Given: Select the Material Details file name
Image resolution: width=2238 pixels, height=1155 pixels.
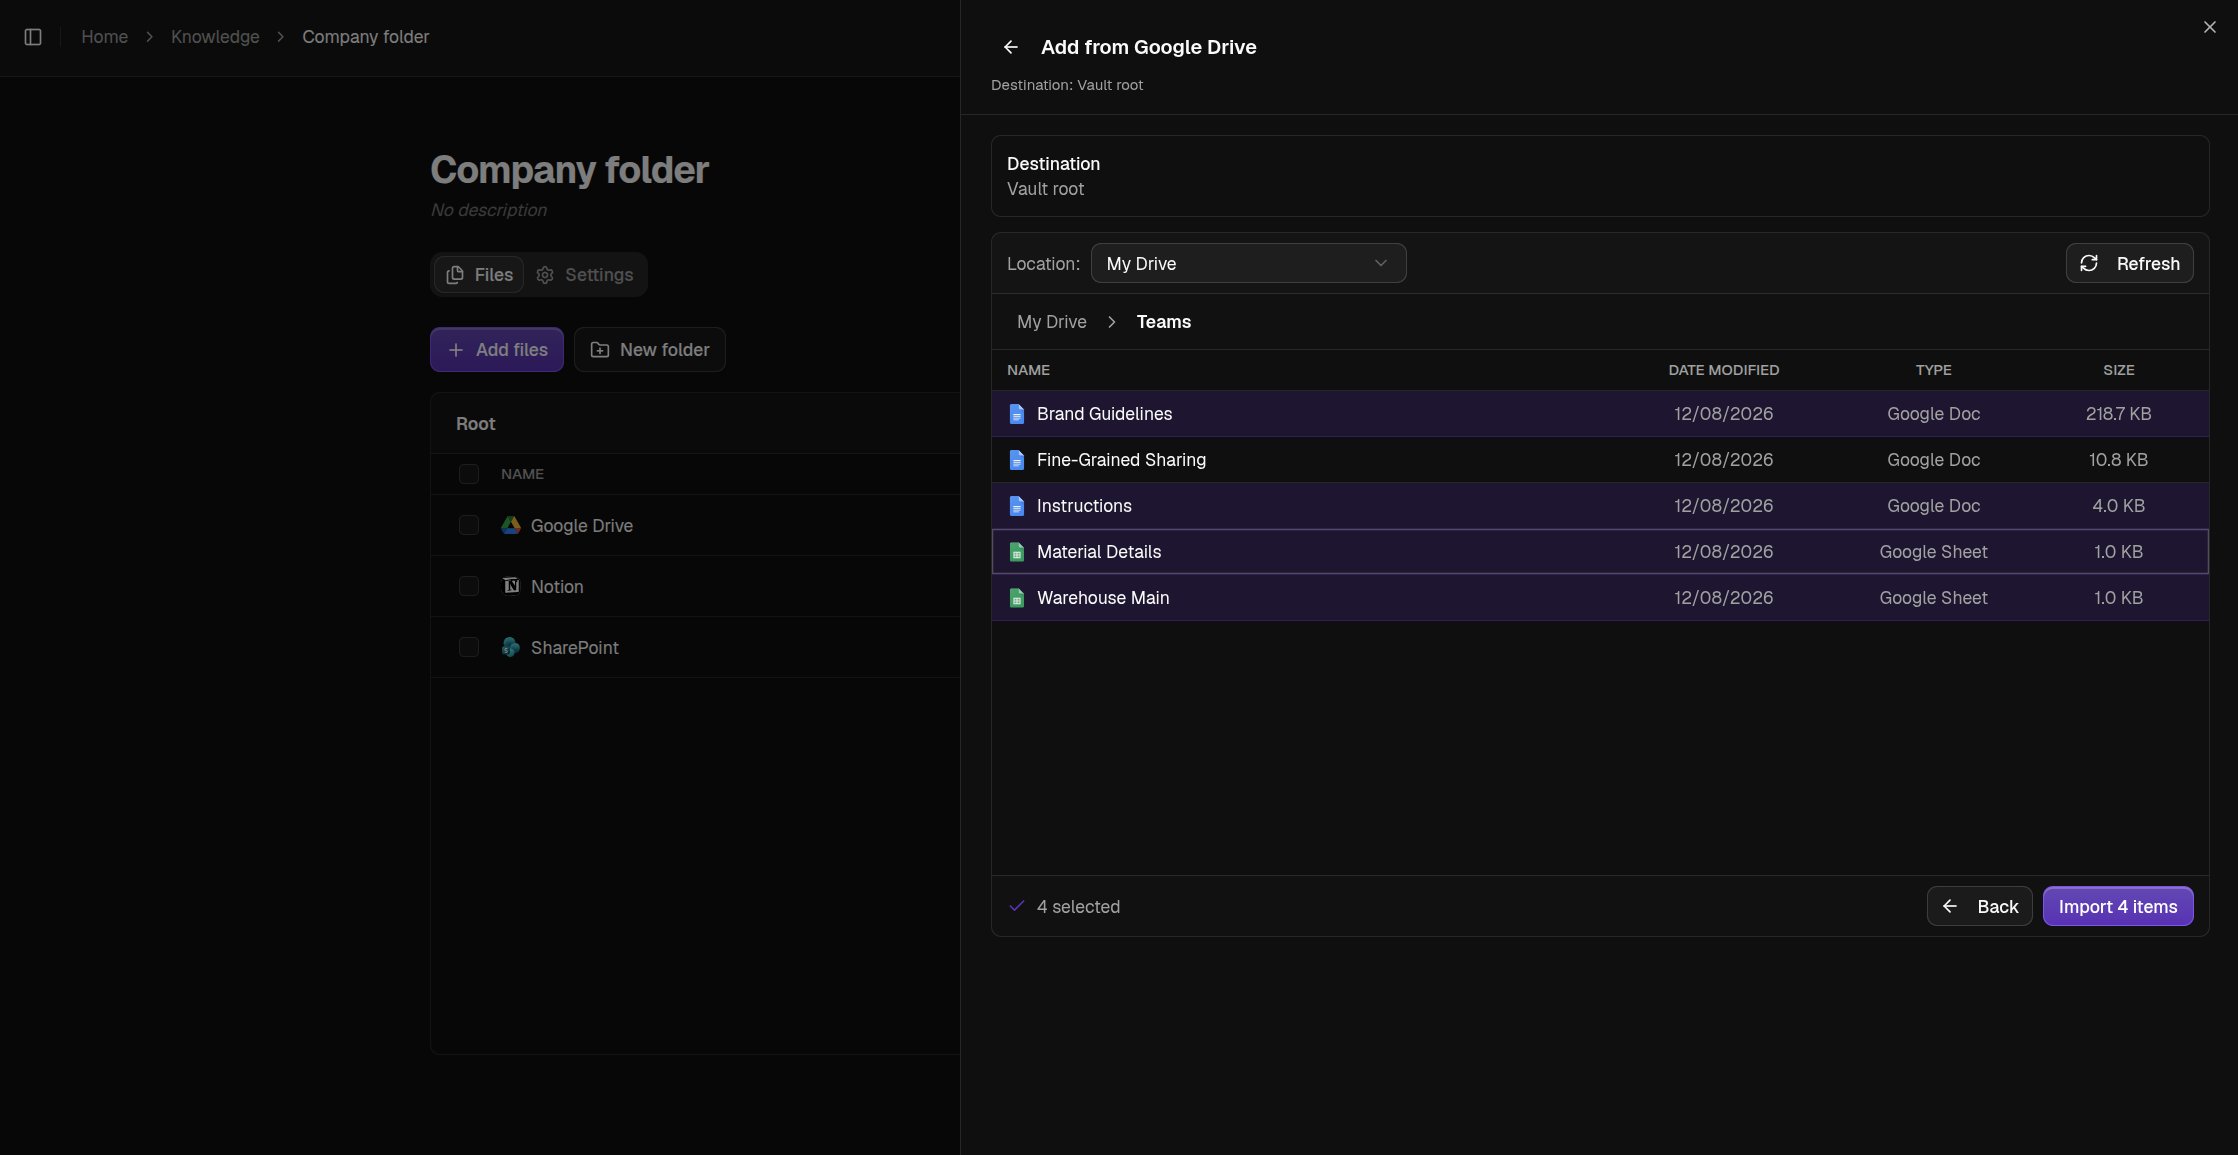Looking at the screenshot, I should click(x=1099, y=552).
